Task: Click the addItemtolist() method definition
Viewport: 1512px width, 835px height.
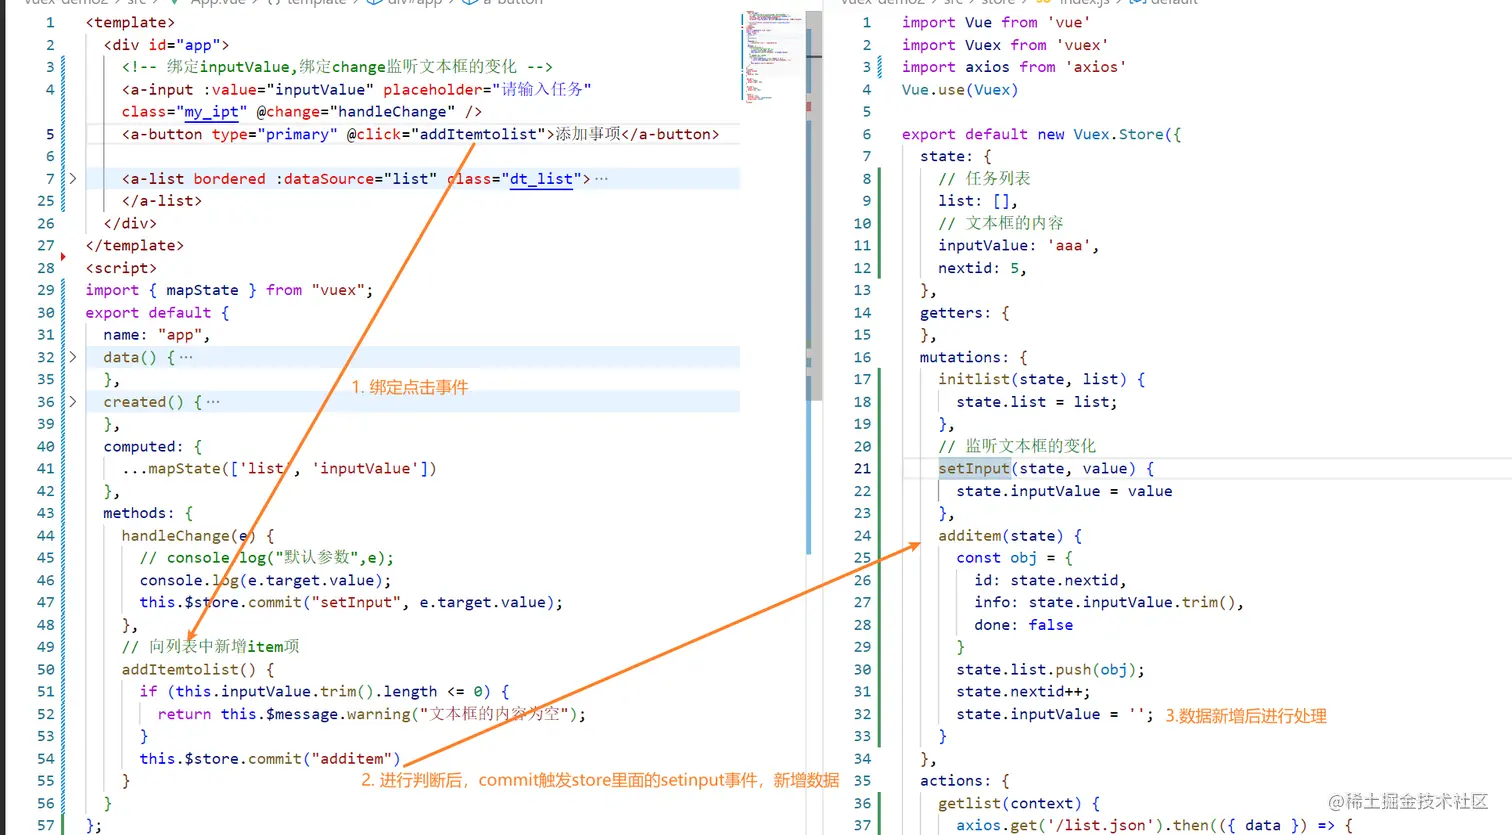Action: pos(198,669)
